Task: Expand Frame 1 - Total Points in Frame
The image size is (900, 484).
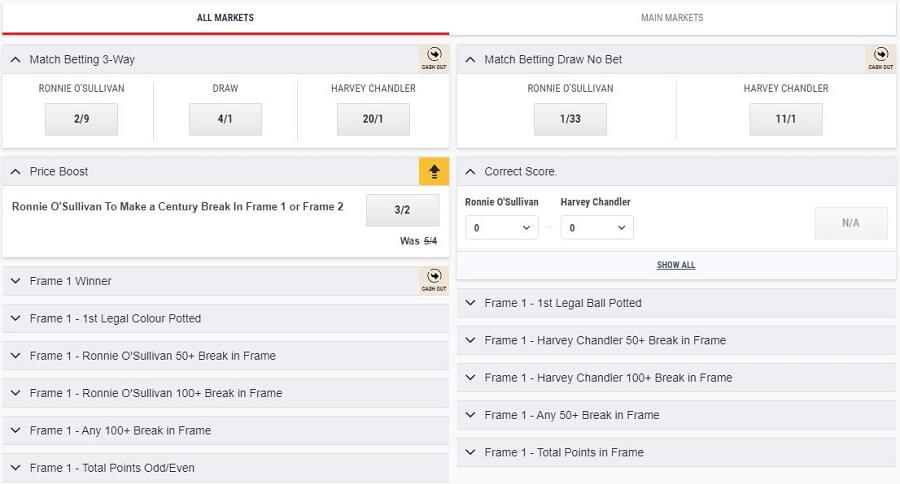Action: (x=676, y=452)
